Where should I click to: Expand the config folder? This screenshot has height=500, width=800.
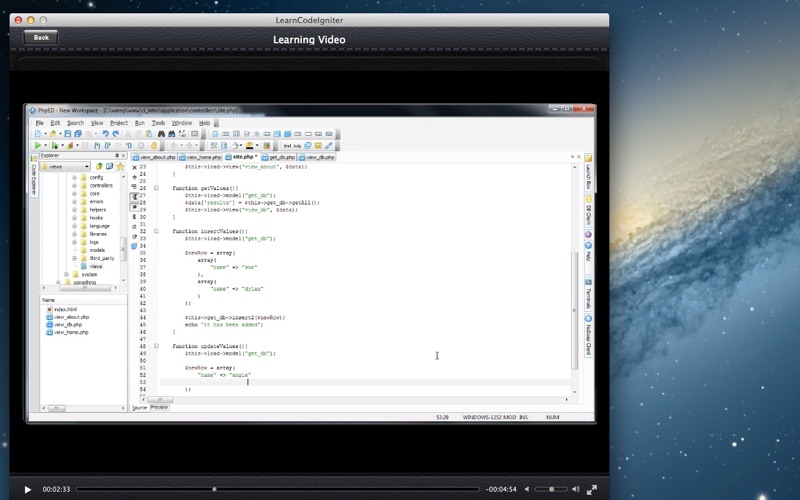[74, 178]
